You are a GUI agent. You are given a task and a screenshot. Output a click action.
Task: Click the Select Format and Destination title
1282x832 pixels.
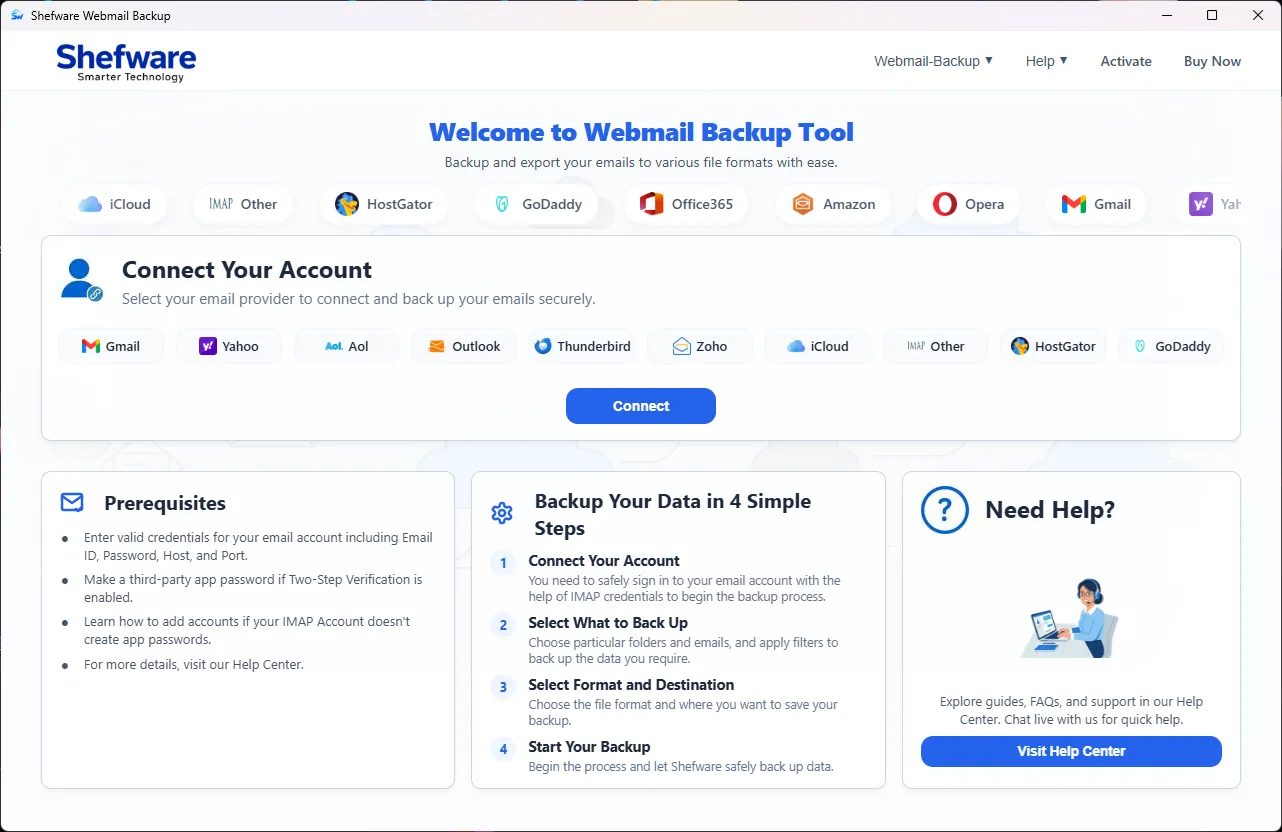click(631, 685)
